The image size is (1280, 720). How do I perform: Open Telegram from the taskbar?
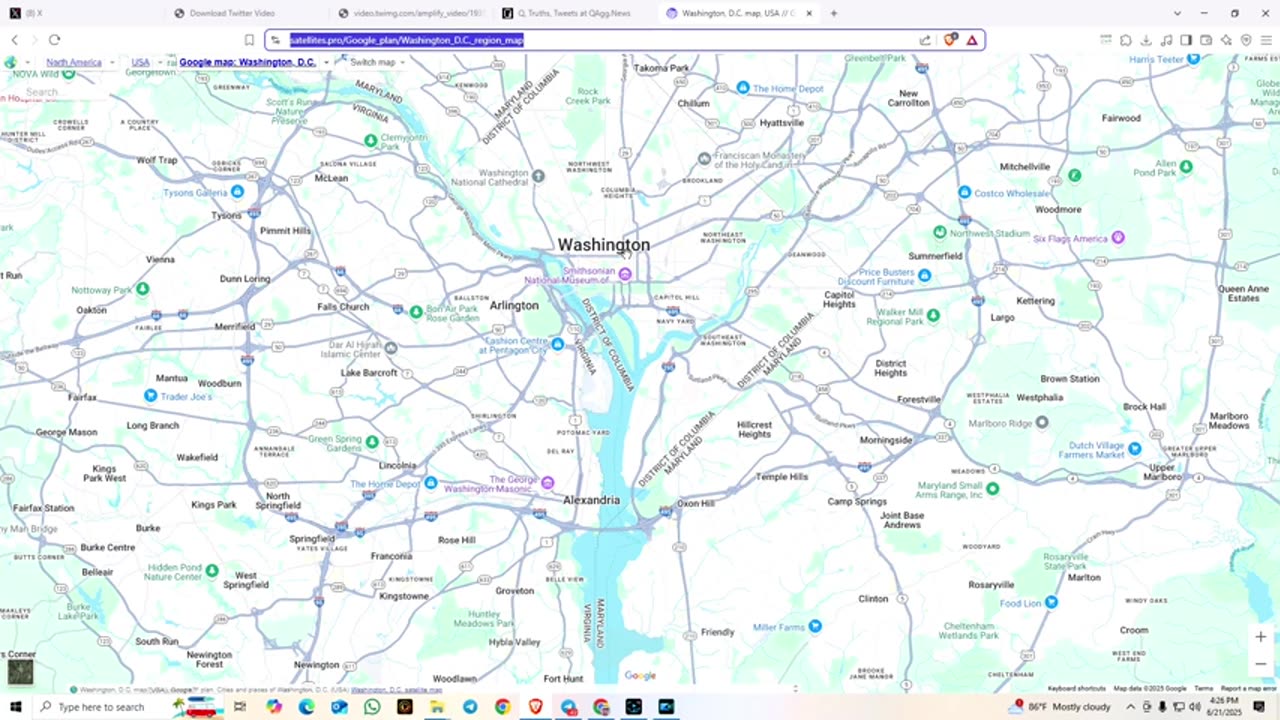pyautogui.click(x=470, y=707)
